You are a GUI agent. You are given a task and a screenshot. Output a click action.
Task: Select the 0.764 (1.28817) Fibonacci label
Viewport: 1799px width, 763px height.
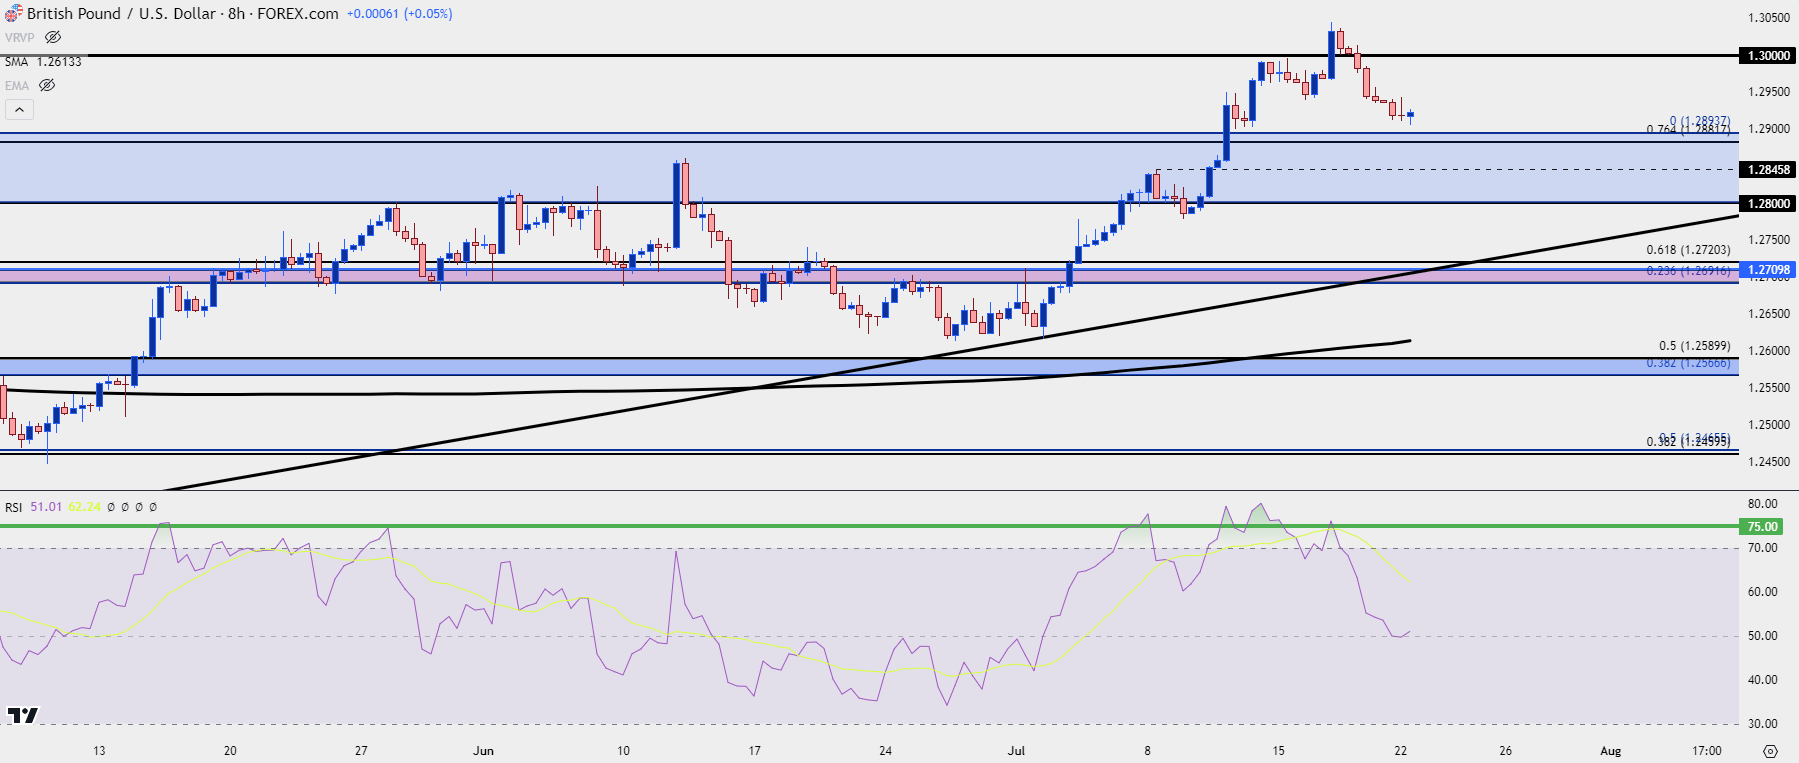[x=1688, y=130]
